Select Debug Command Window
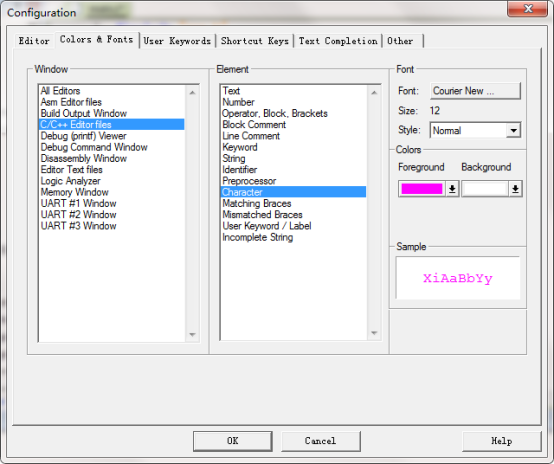 tap(111, 147)
